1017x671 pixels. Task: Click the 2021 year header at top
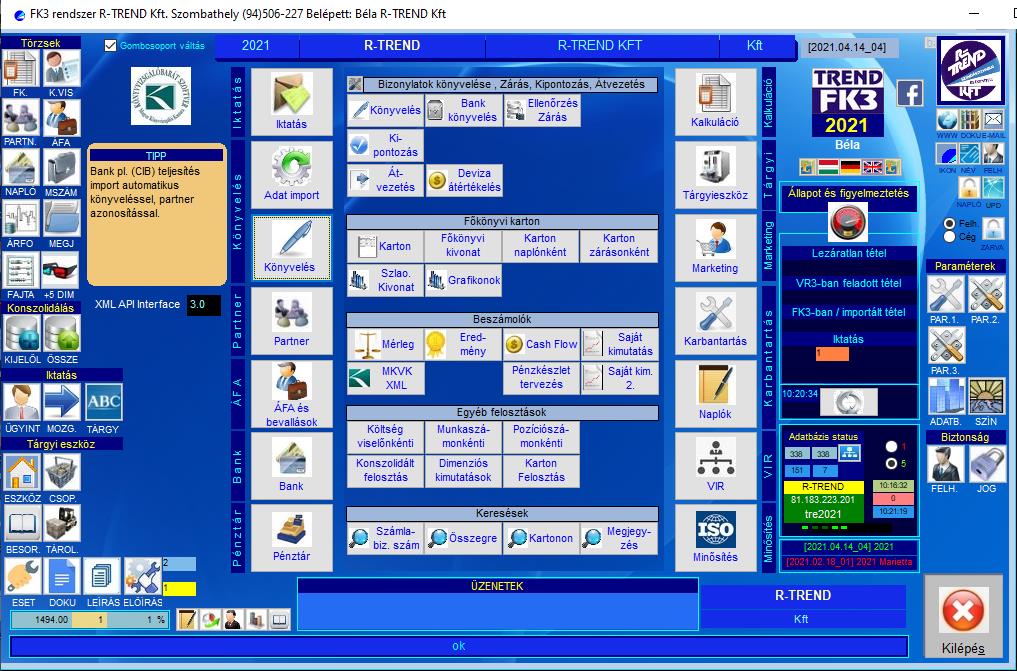click(x=256, y=45)
